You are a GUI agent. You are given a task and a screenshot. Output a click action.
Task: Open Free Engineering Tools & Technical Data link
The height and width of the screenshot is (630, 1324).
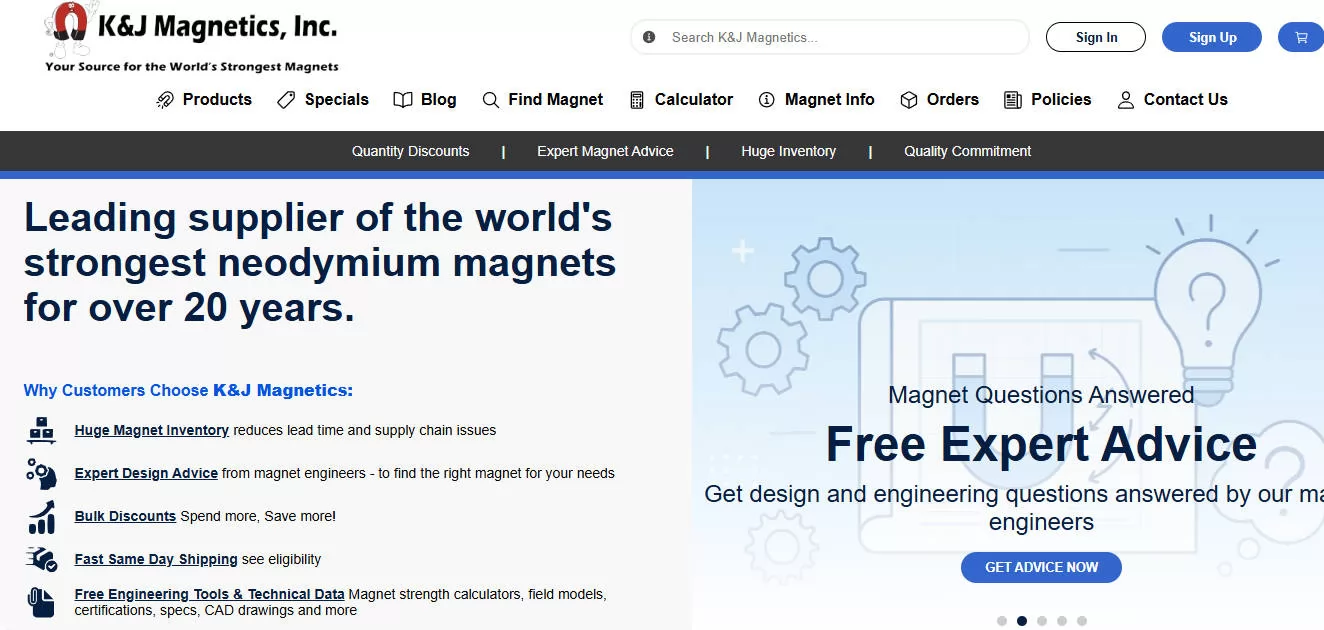(x=209, y=594)
